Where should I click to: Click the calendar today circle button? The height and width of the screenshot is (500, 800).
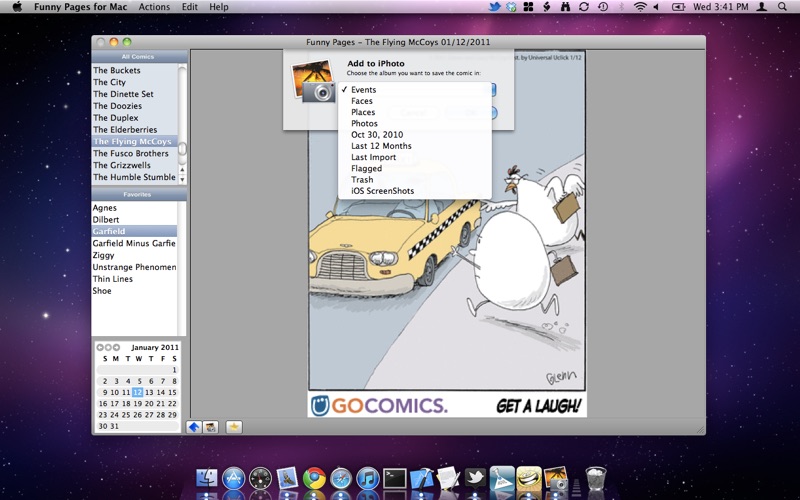[x=108, y=347]
